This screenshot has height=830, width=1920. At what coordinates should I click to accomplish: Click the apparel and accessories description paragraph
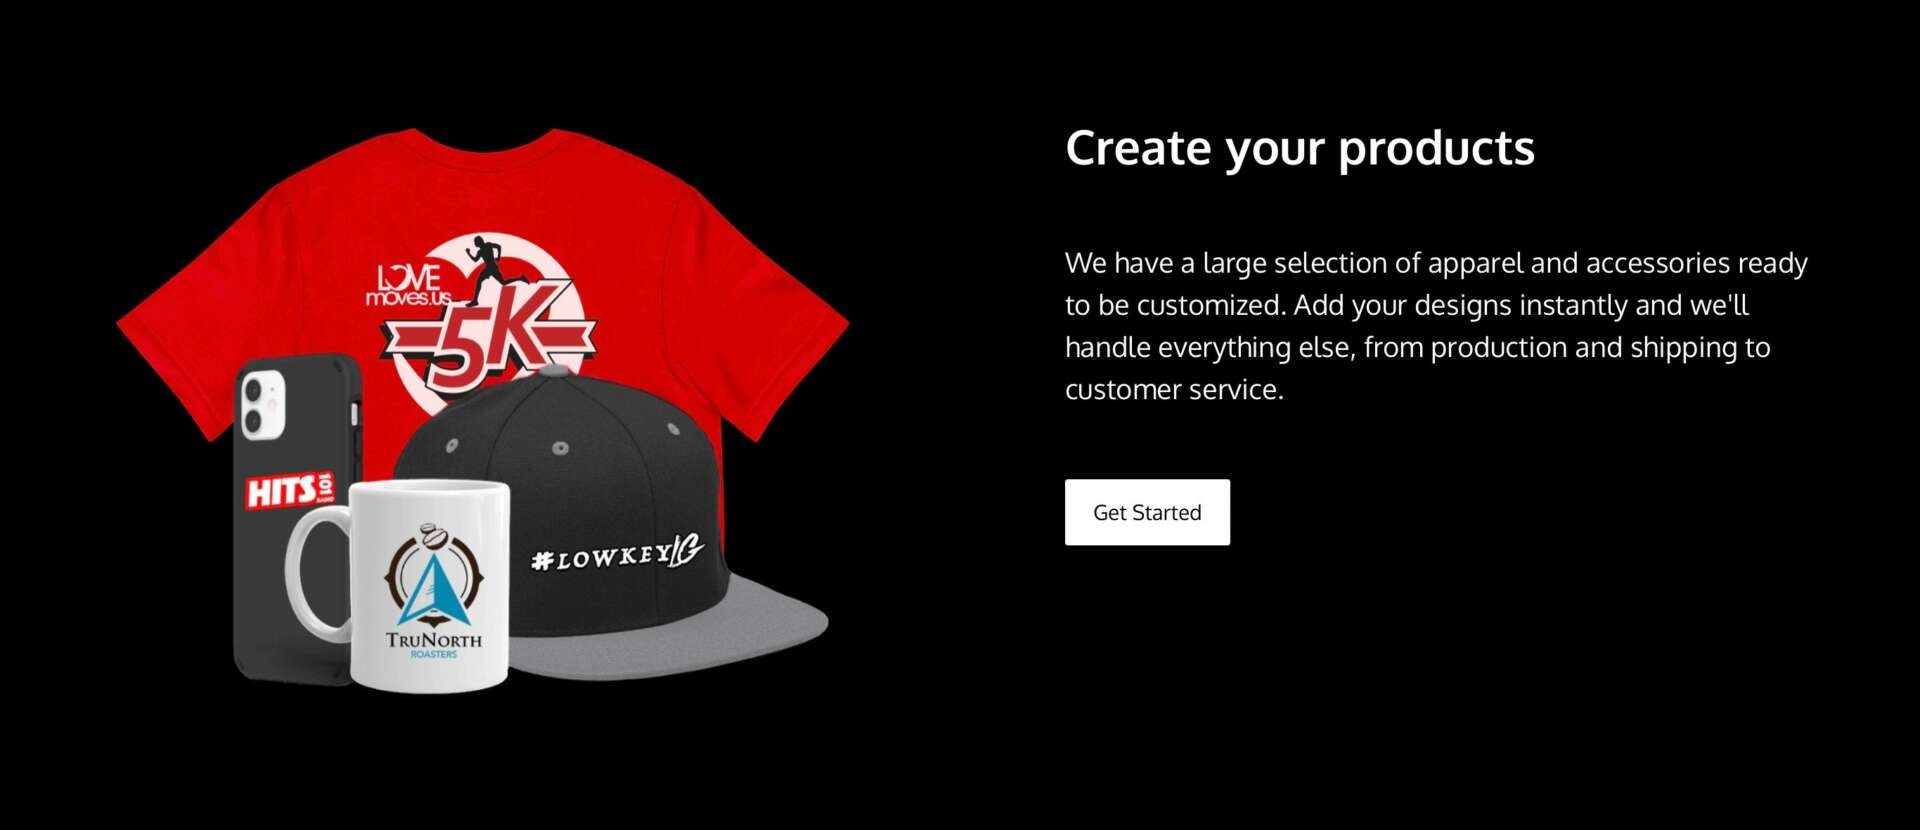pos(1436,326)
